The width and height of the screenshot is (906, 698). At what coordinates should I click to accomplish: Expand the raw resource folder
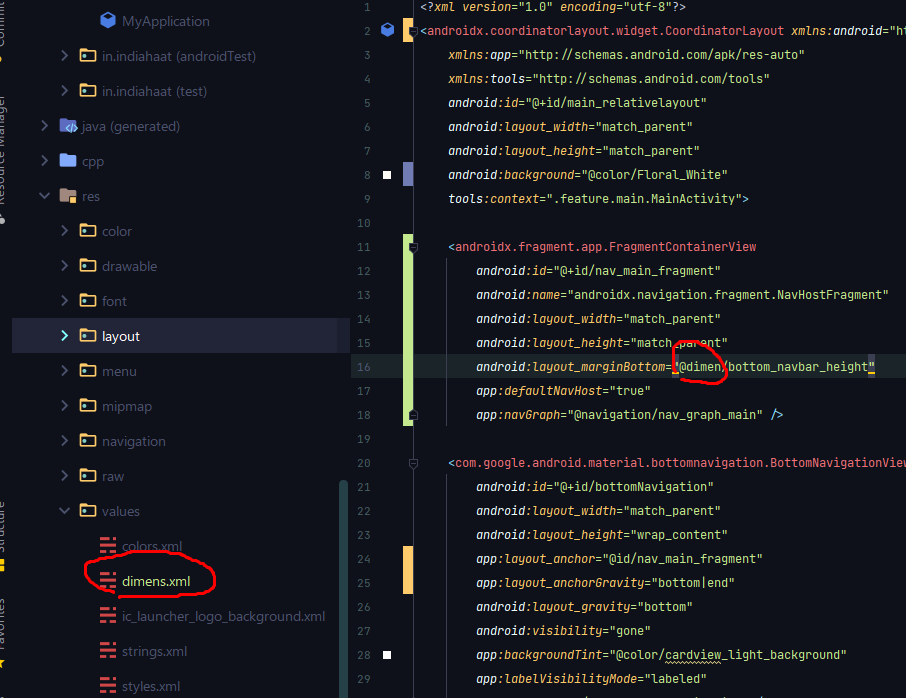[64, 476]
